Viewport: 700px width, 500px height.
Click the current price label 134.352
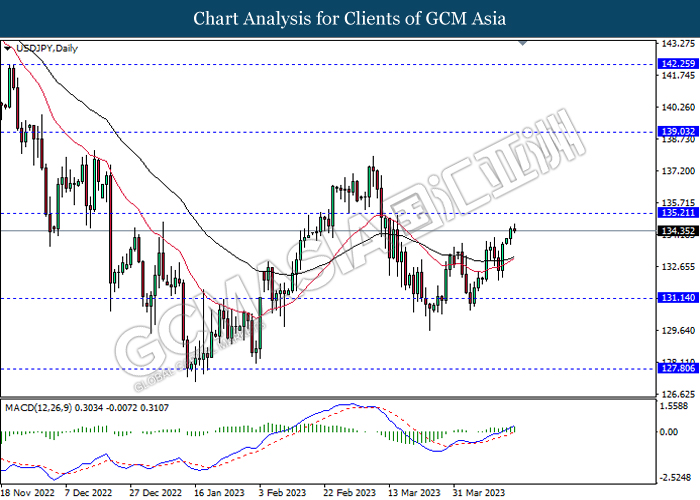(x=678, y=231)
